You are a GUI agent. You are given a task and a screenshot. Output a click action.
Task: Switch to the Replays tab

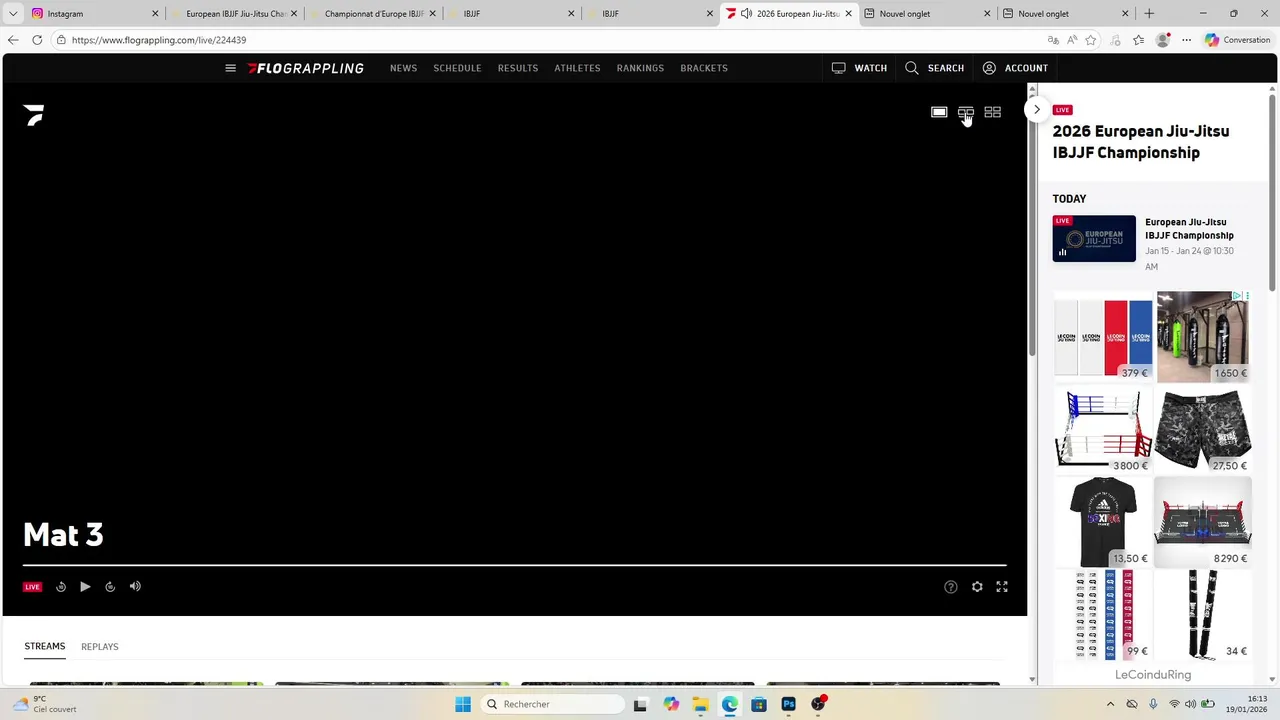coord(100,646)
